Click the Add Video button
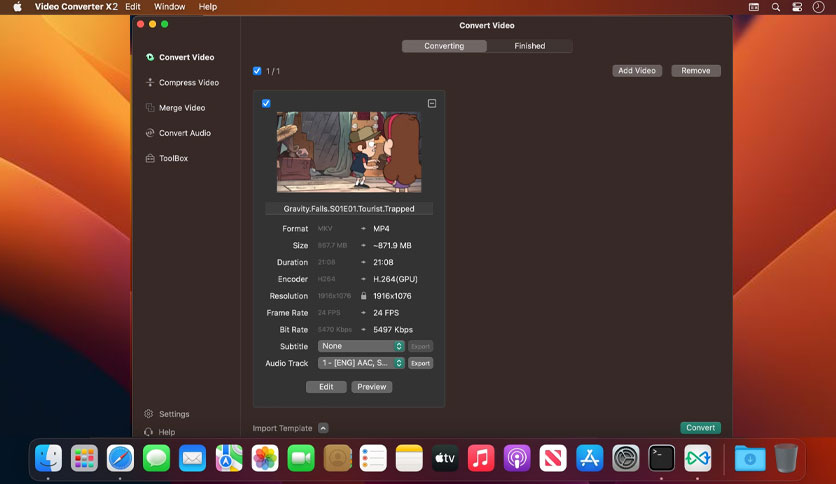Screen dimensions: 836x484 [x=637, y=71]
